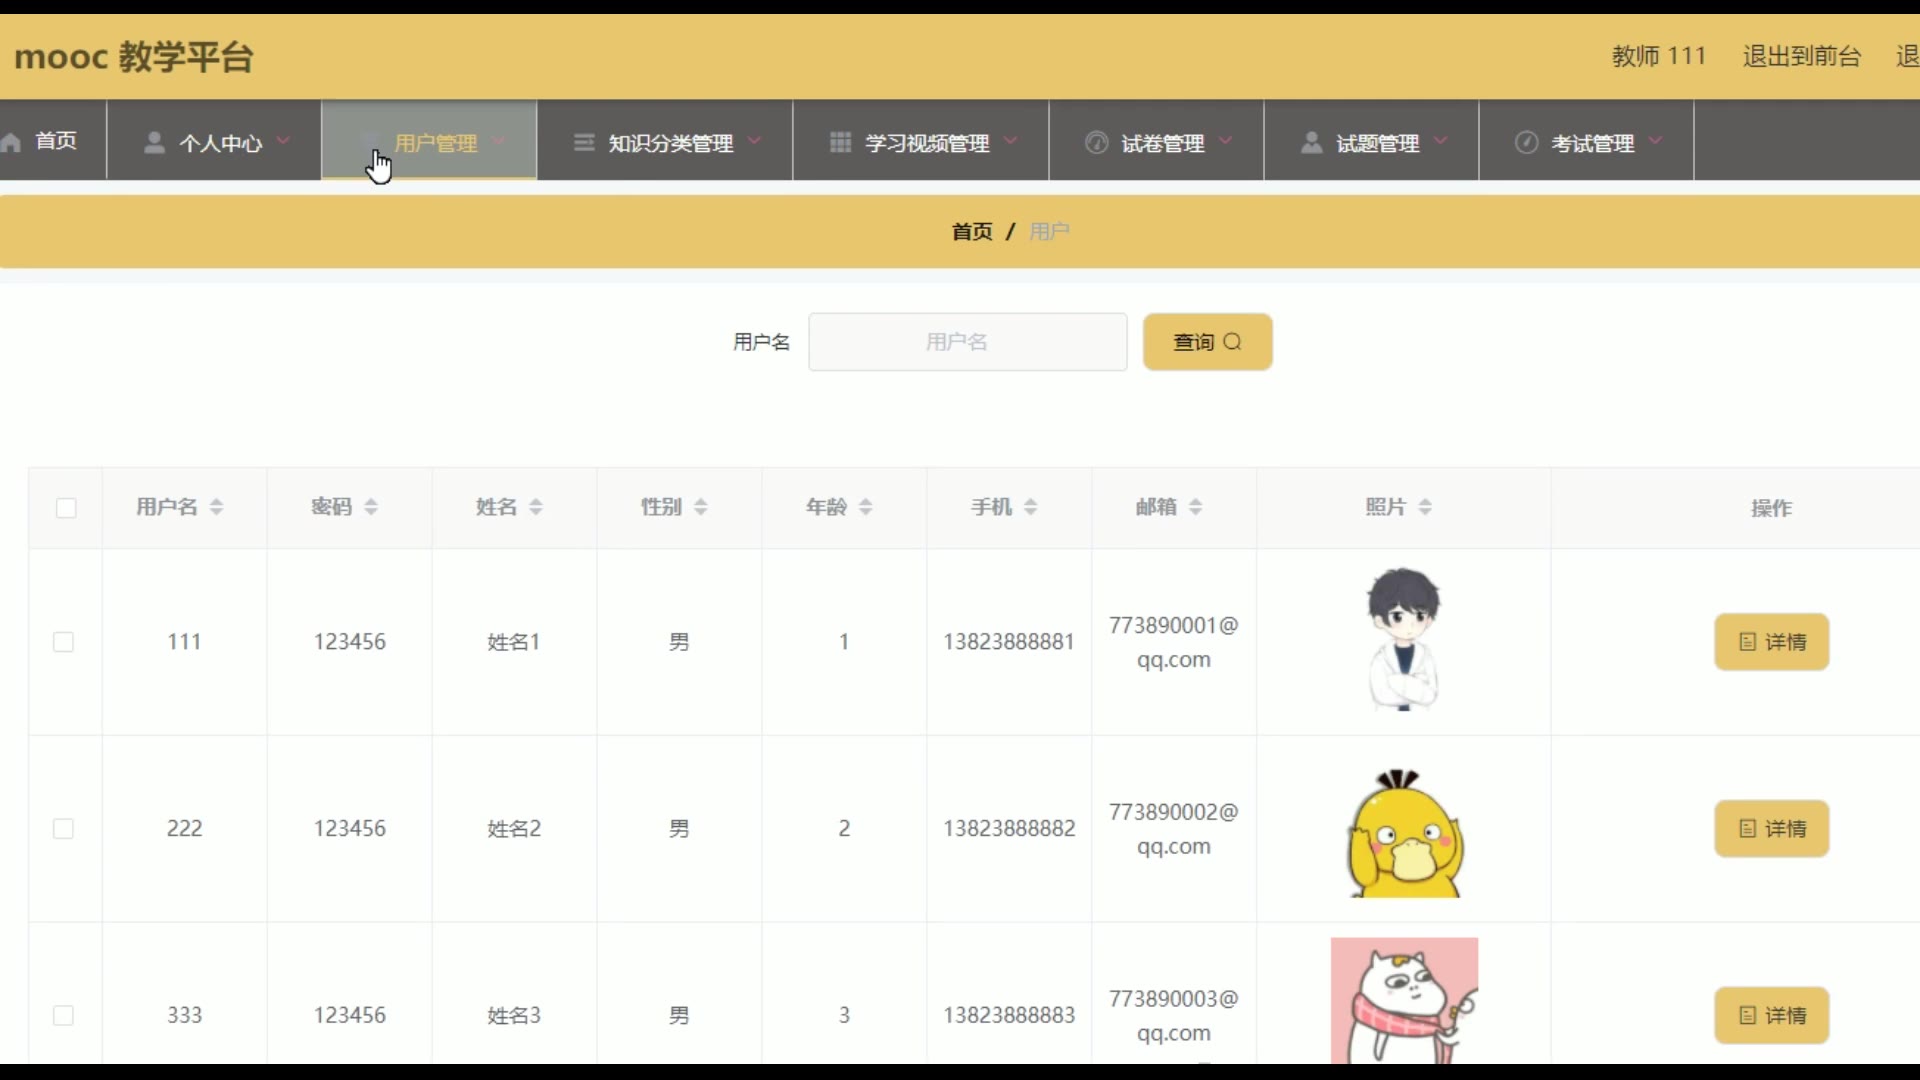Open the 学习视频管理 menu item
The height and width of the screenshot is (1080, 1920).
[x=926, y=143]
